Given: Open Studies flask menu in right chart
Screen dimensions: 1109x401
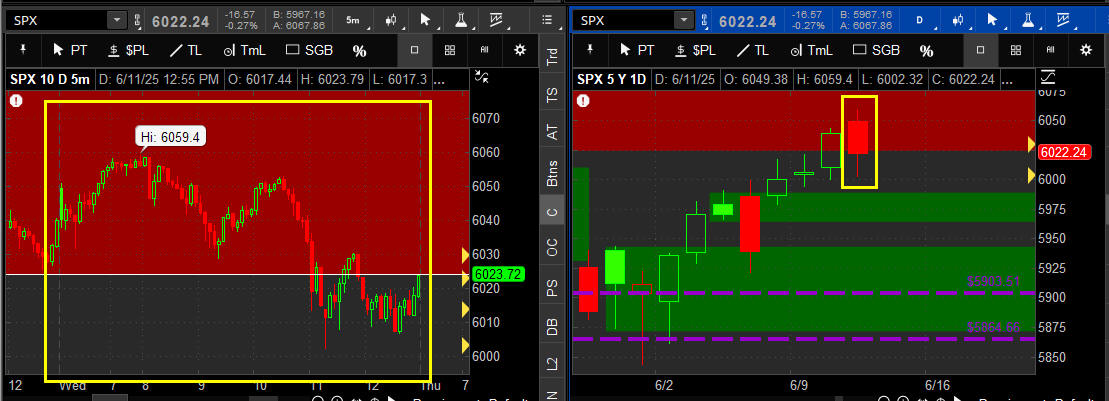Looking at the screenshot, I should [1027, 21].
